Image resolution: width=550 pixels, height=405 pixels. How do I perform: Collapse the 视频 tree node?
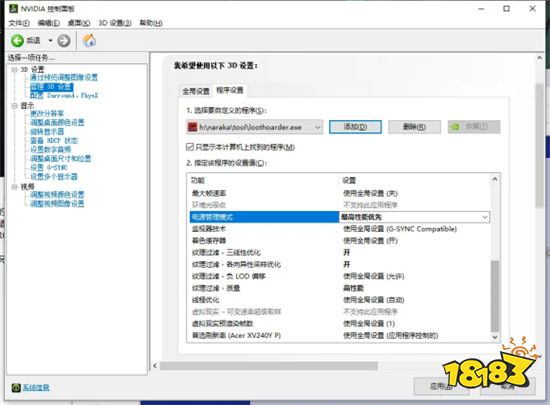15,187
